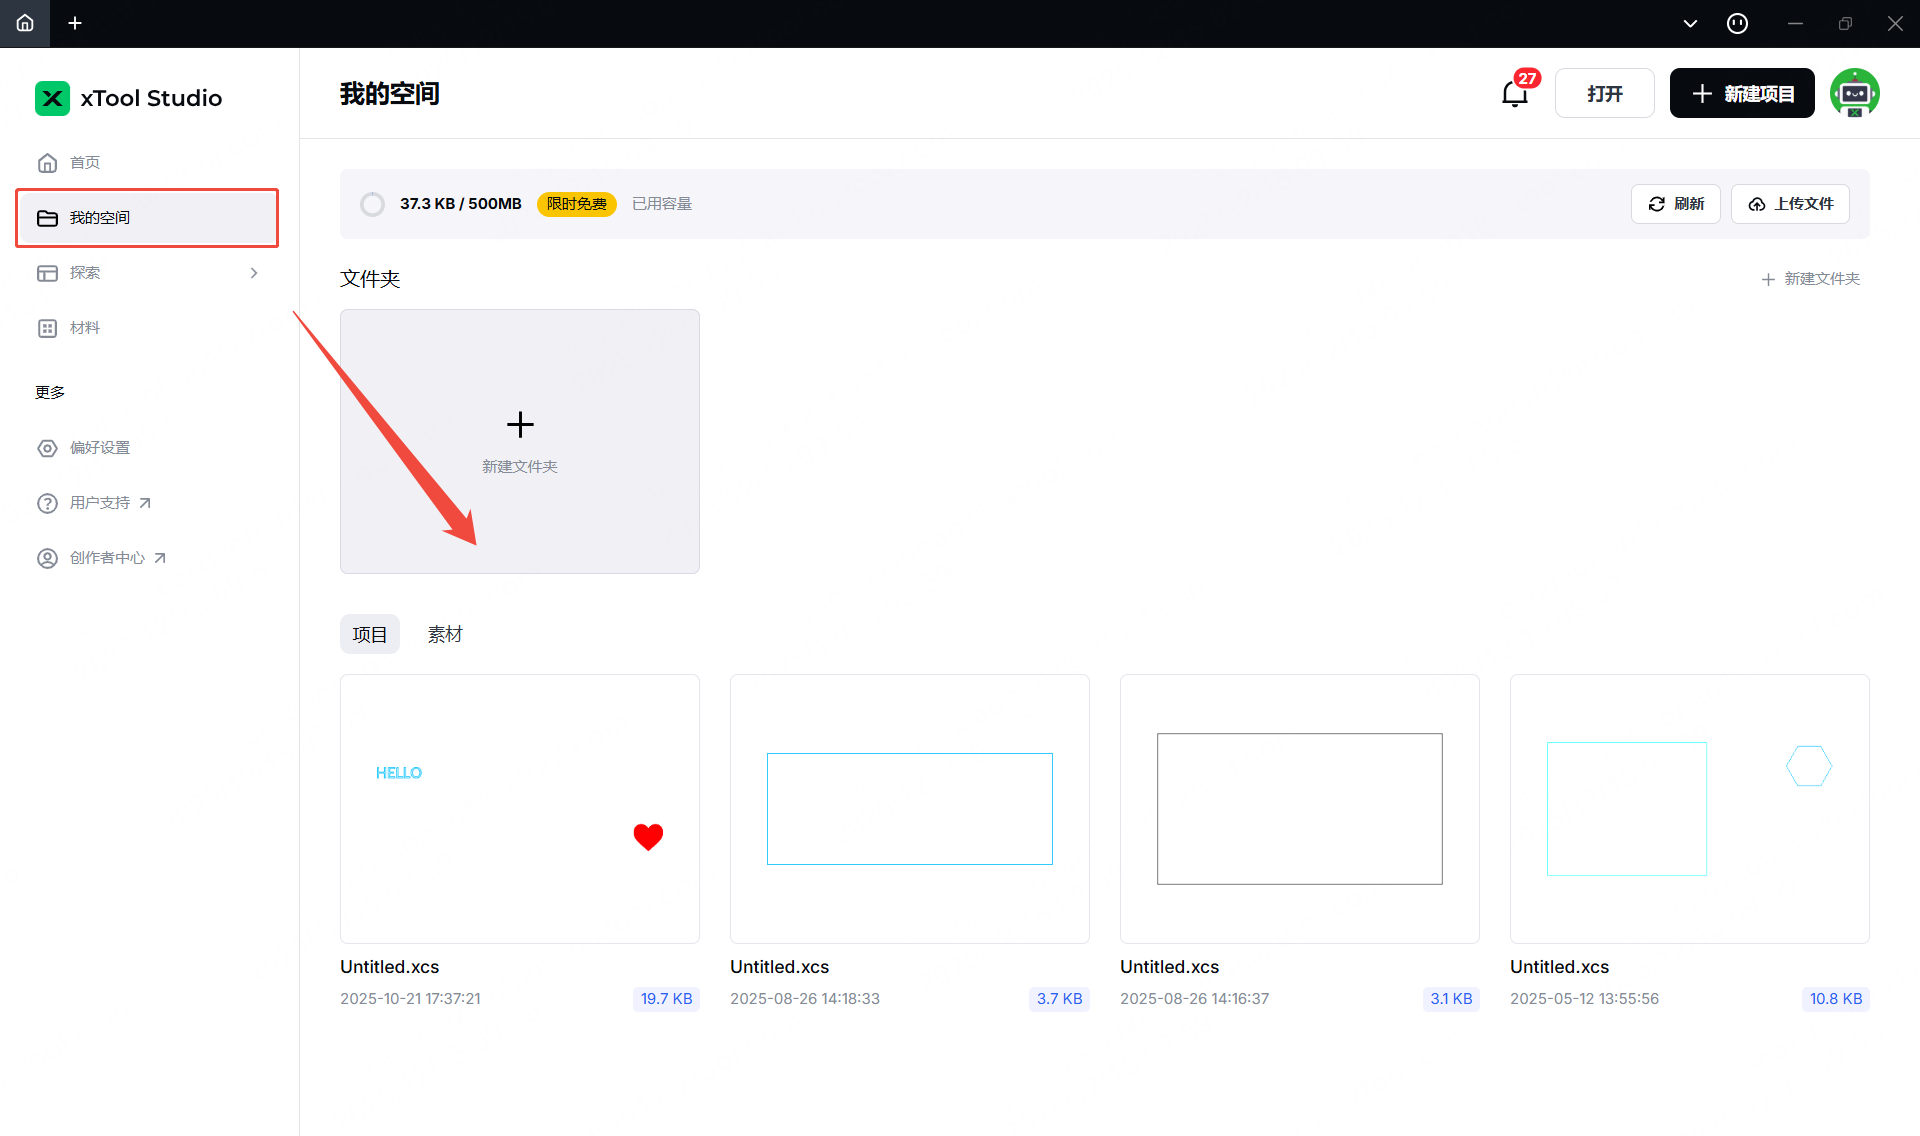Open 材料 materials in sidebar

click(85, 328)
